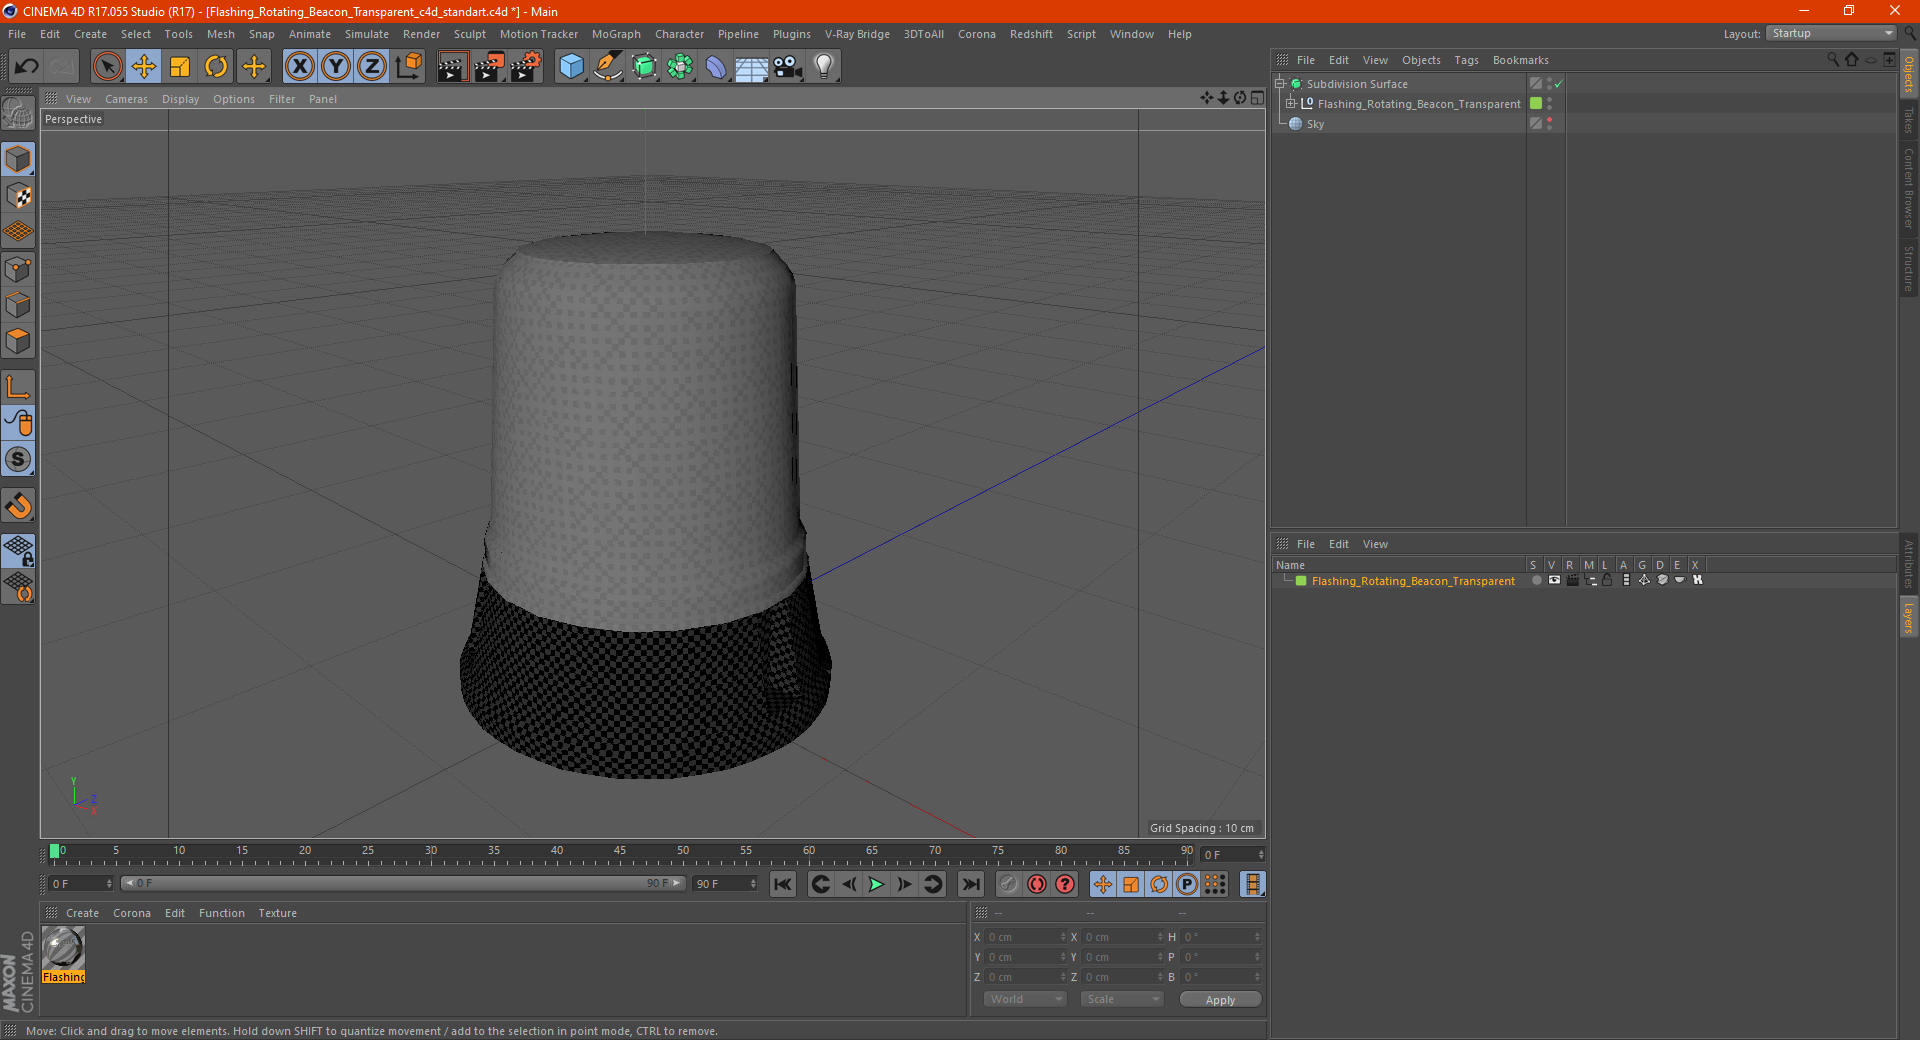Click the Undo arrow icon
This screenshot has width=1920, height=1040.
point(27,67)
